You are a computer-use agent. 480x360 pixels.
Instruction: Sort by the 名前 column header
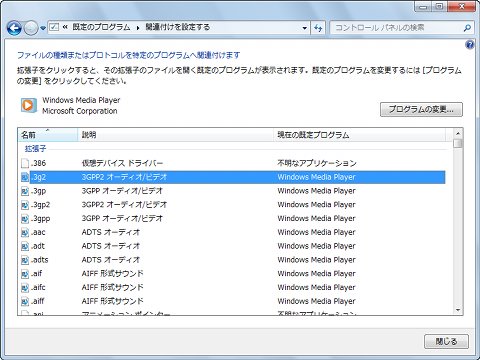point(47,135)
